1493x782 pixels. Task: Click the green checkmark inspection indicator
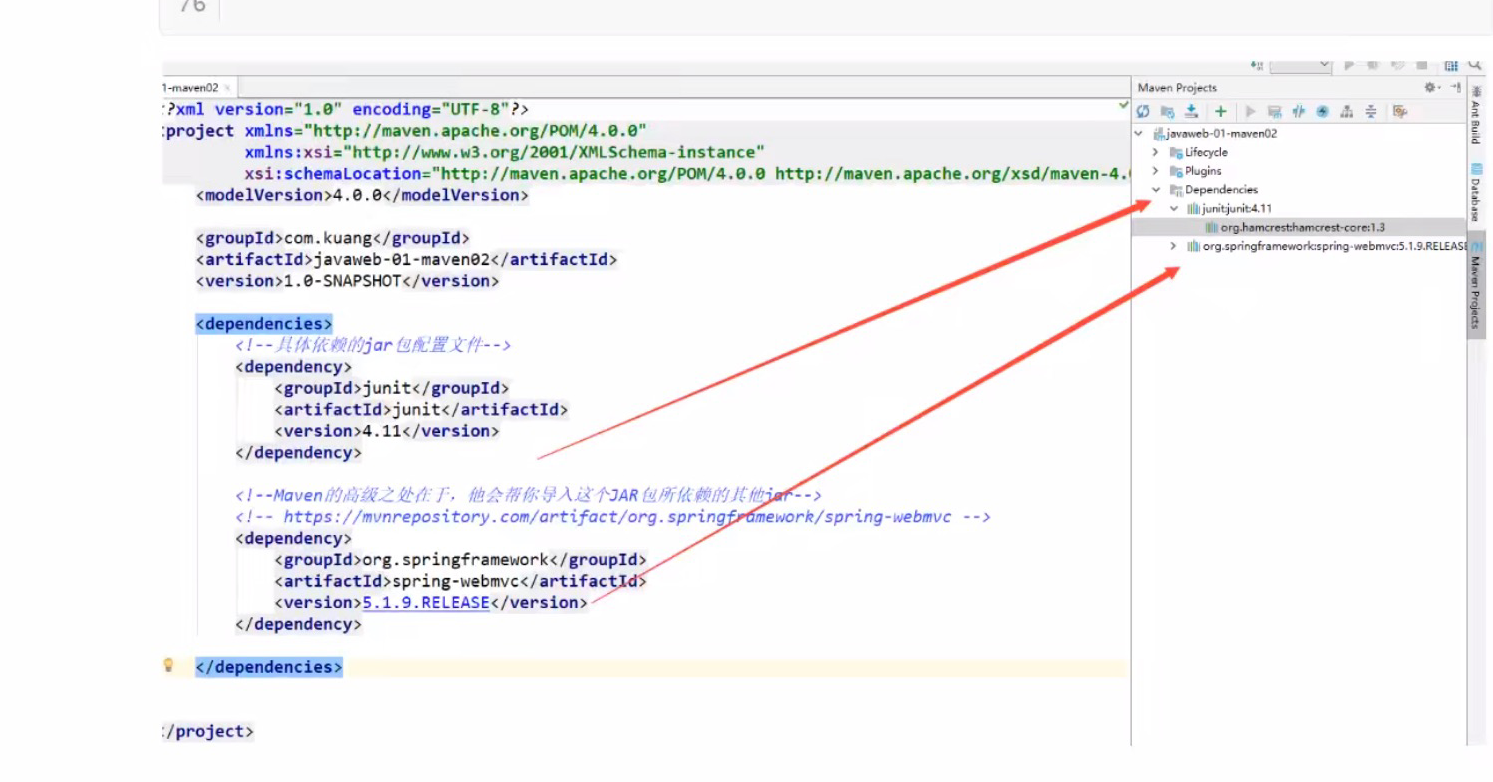point(1124,105)
